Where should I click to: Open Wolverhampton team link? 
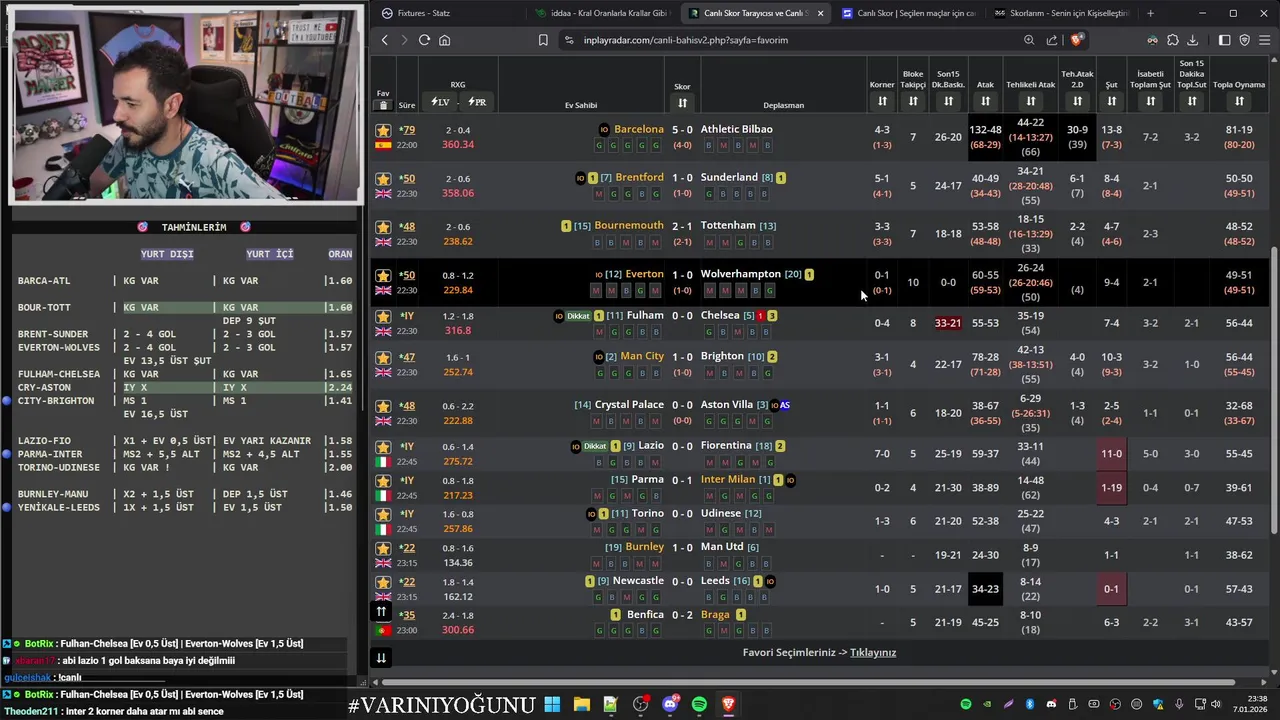click(740, 273)
